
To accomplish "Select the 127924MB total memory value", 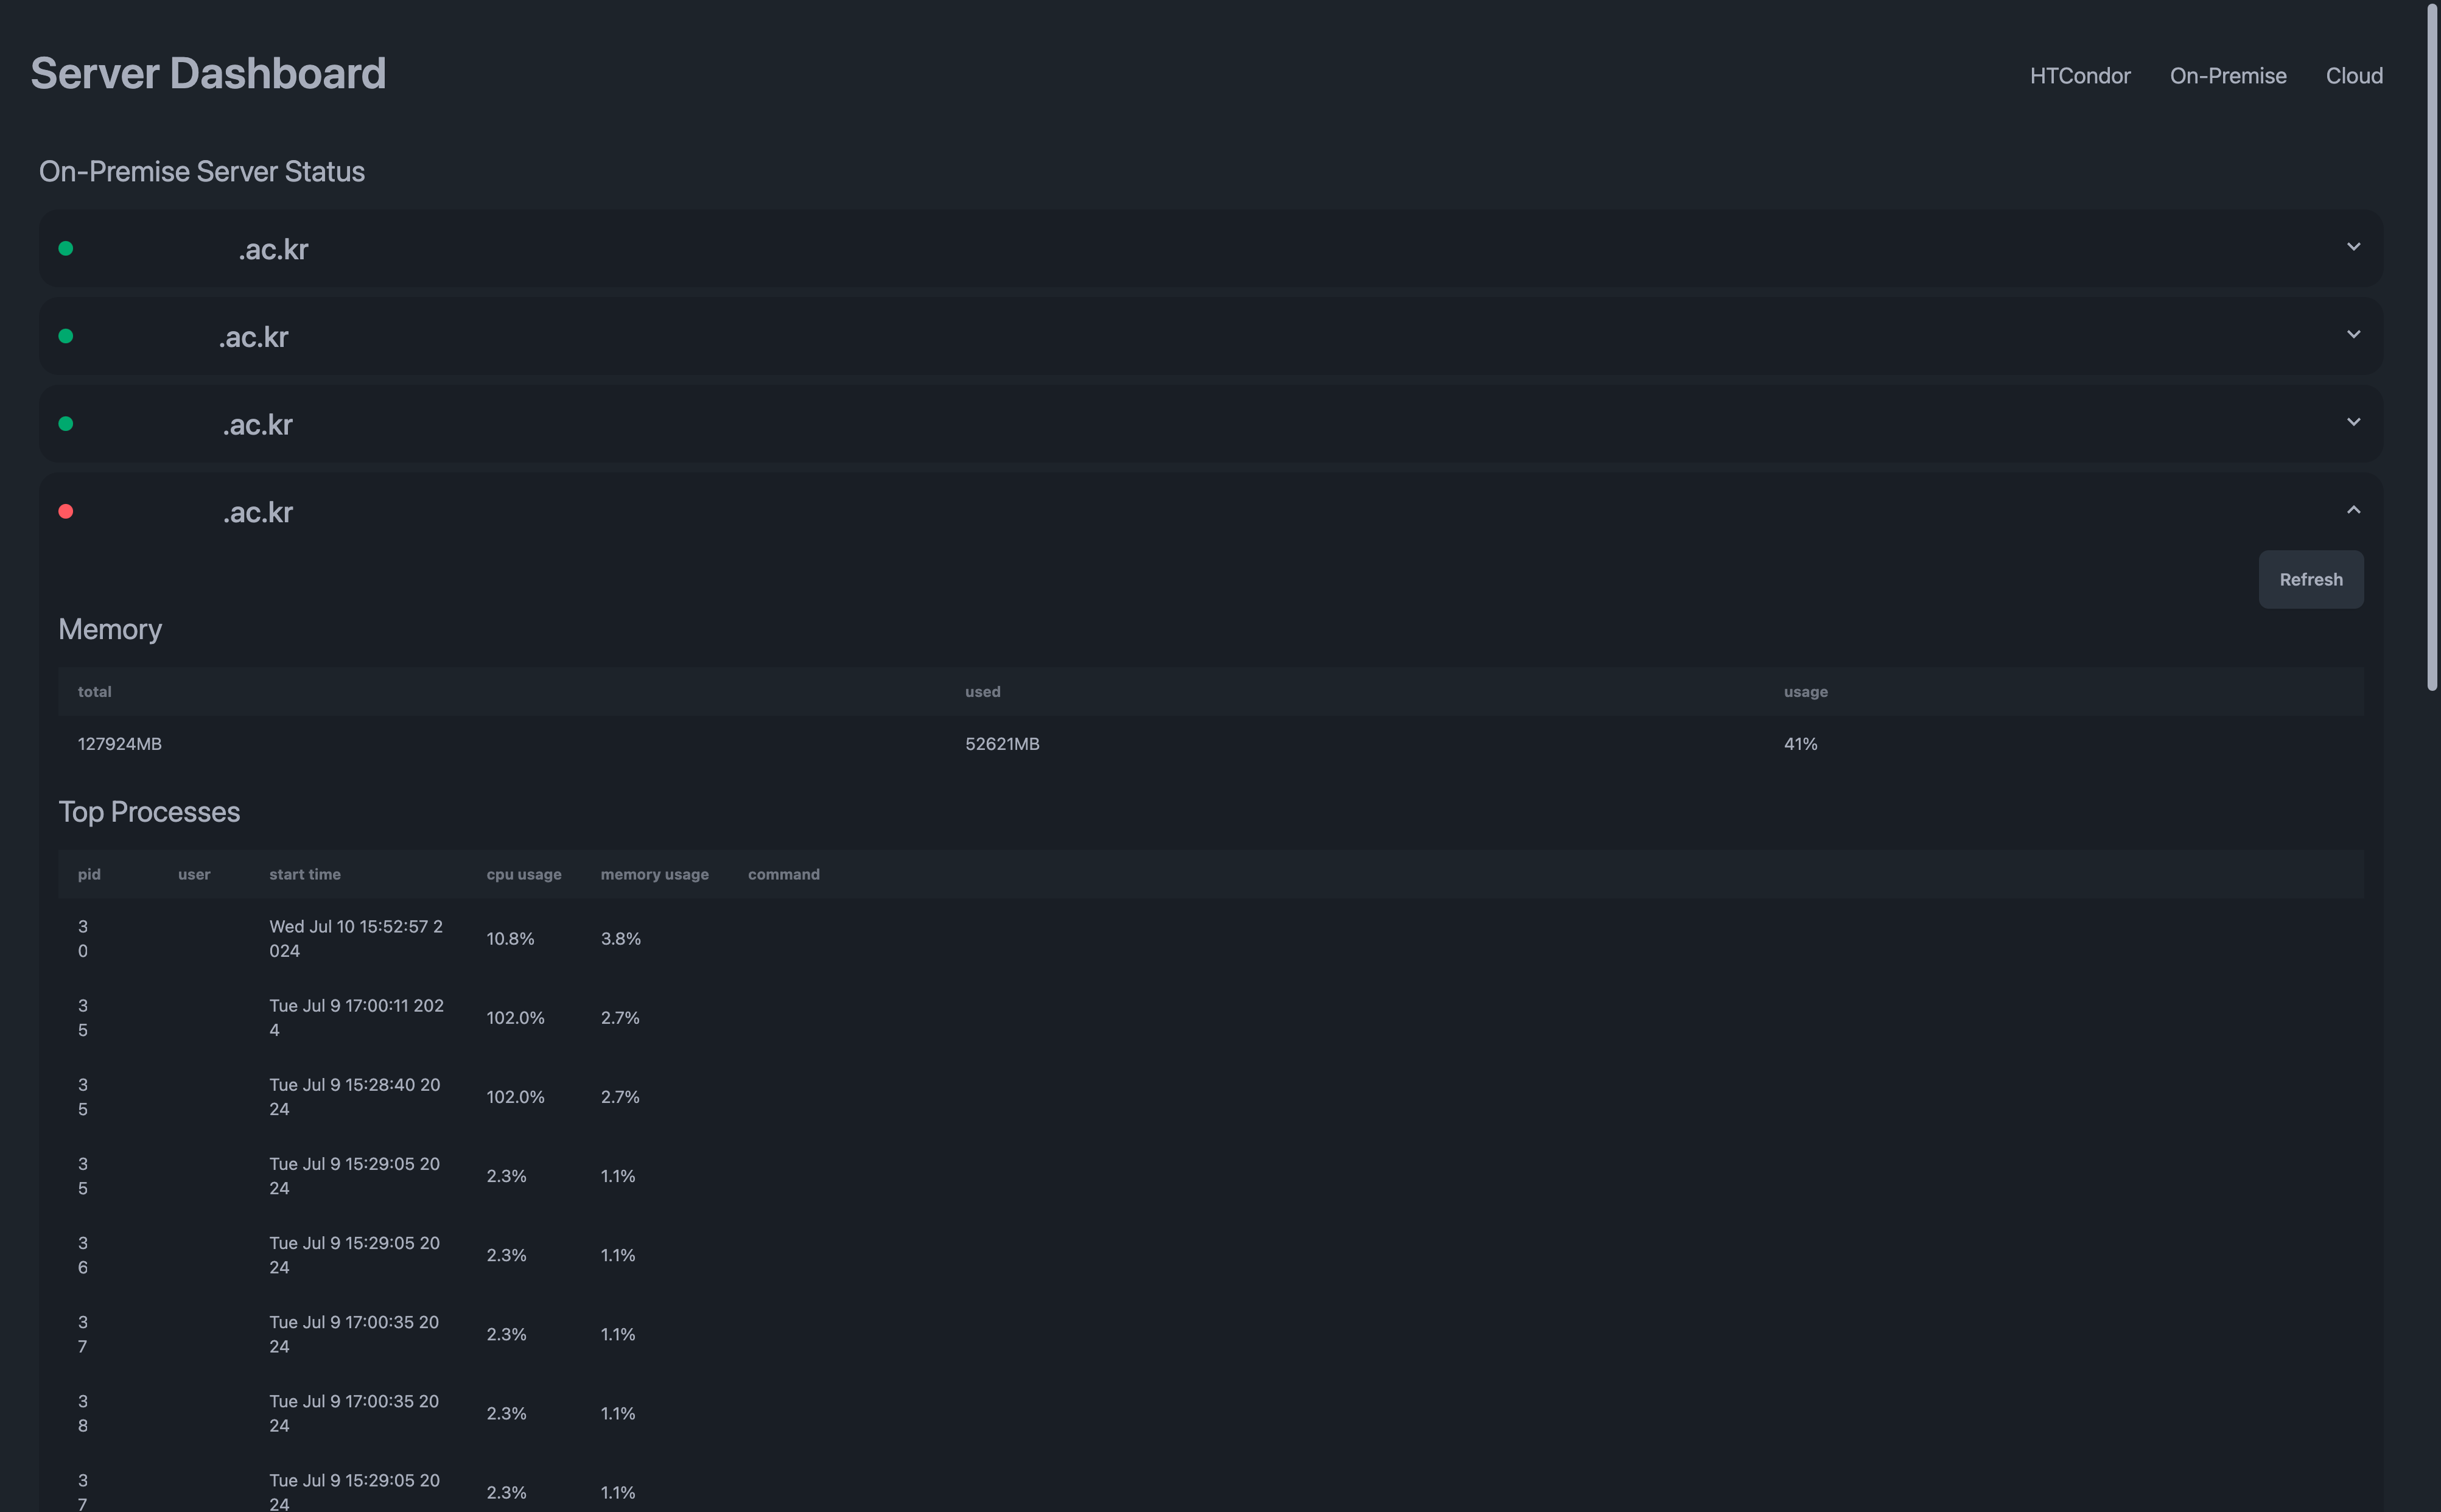I will [x=120, y=744].
